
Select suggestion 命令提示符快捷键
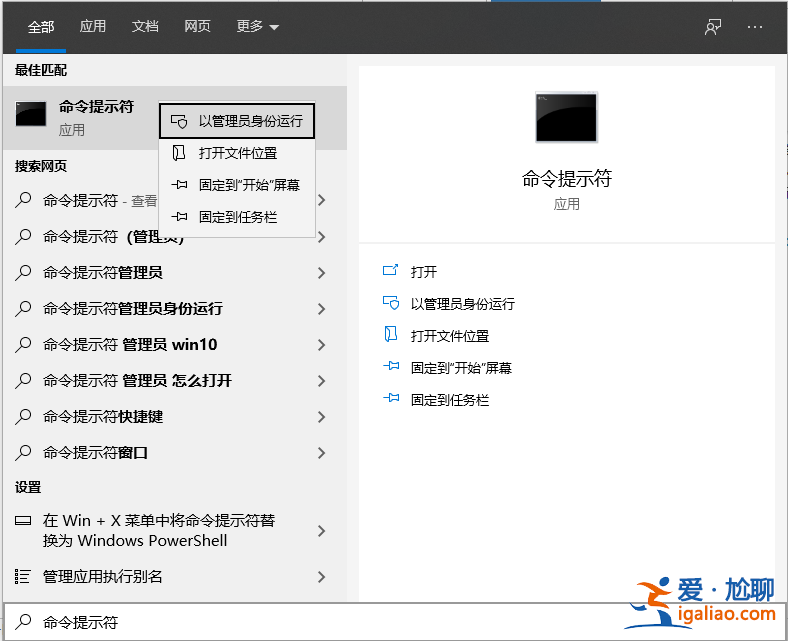click(x=103, y=417)
